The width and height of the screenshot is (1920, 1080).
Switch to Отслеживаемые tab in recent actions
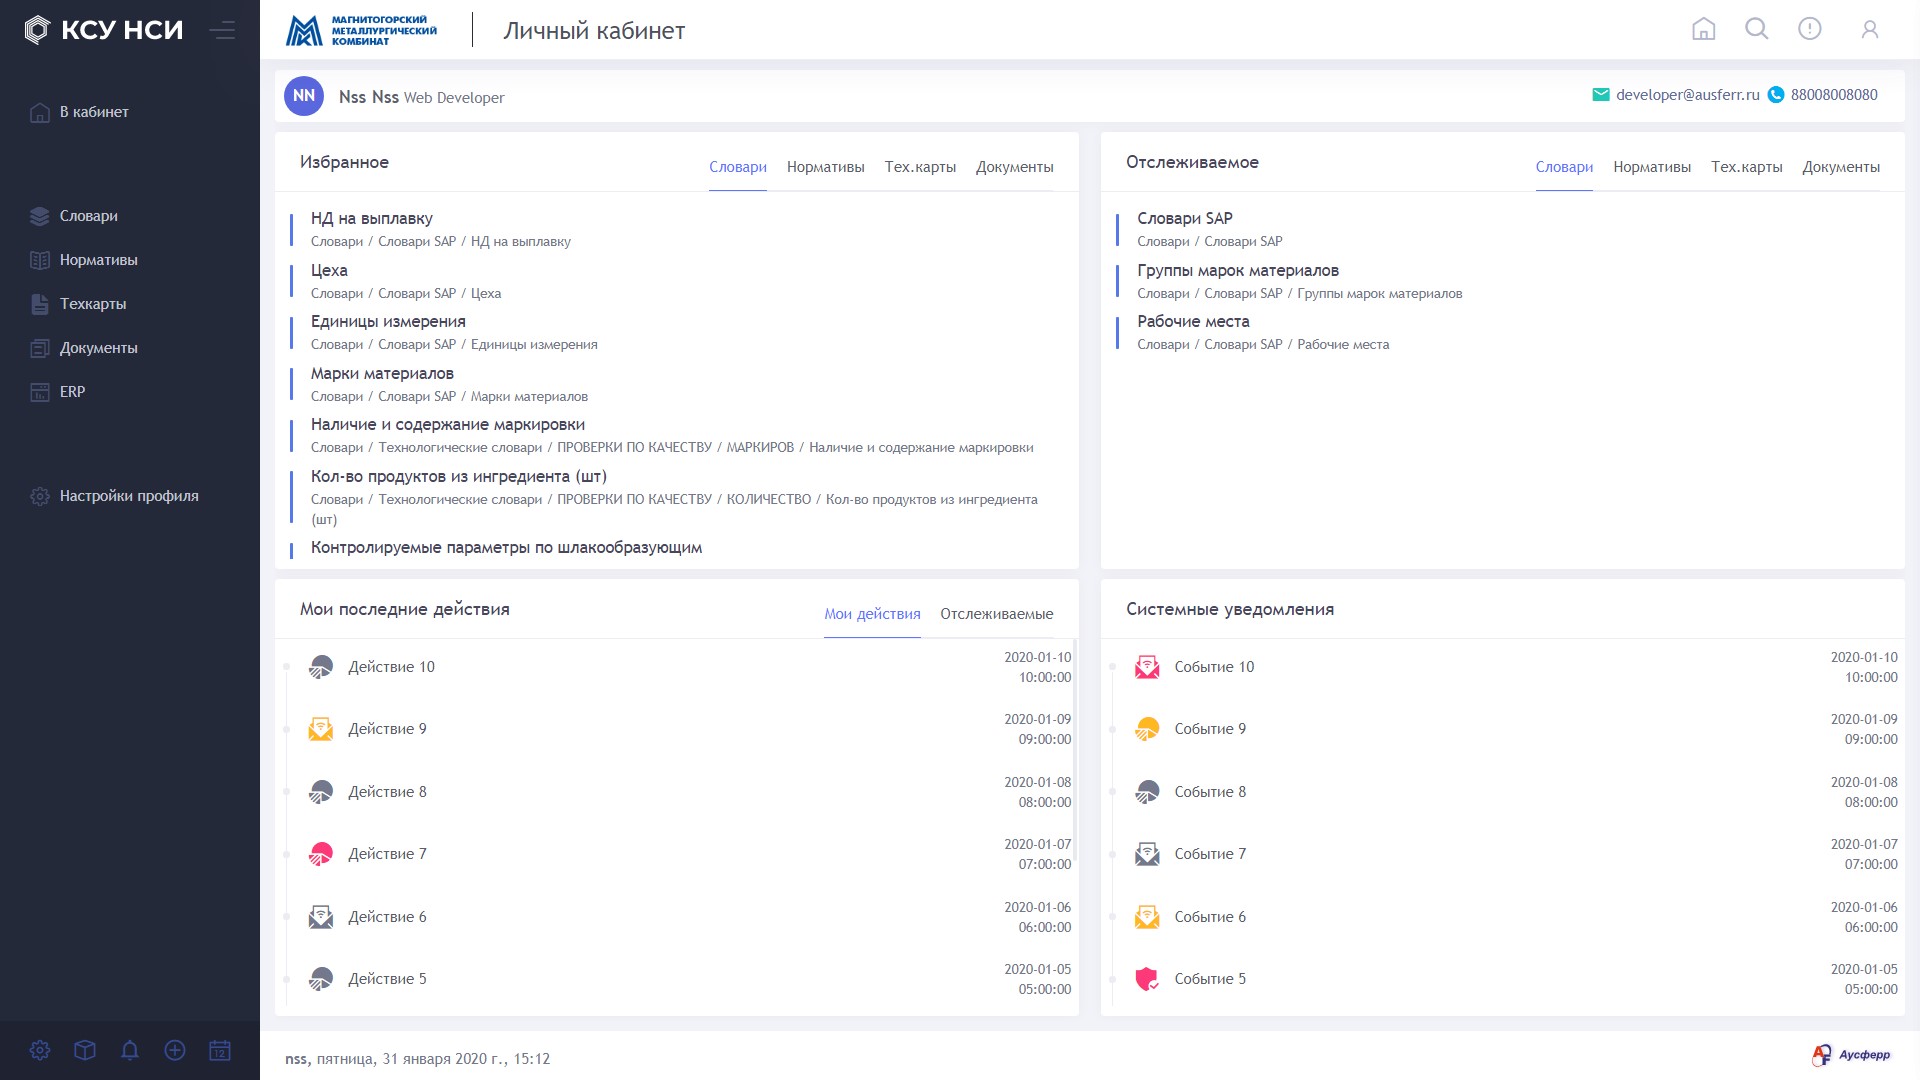[997, 614]
